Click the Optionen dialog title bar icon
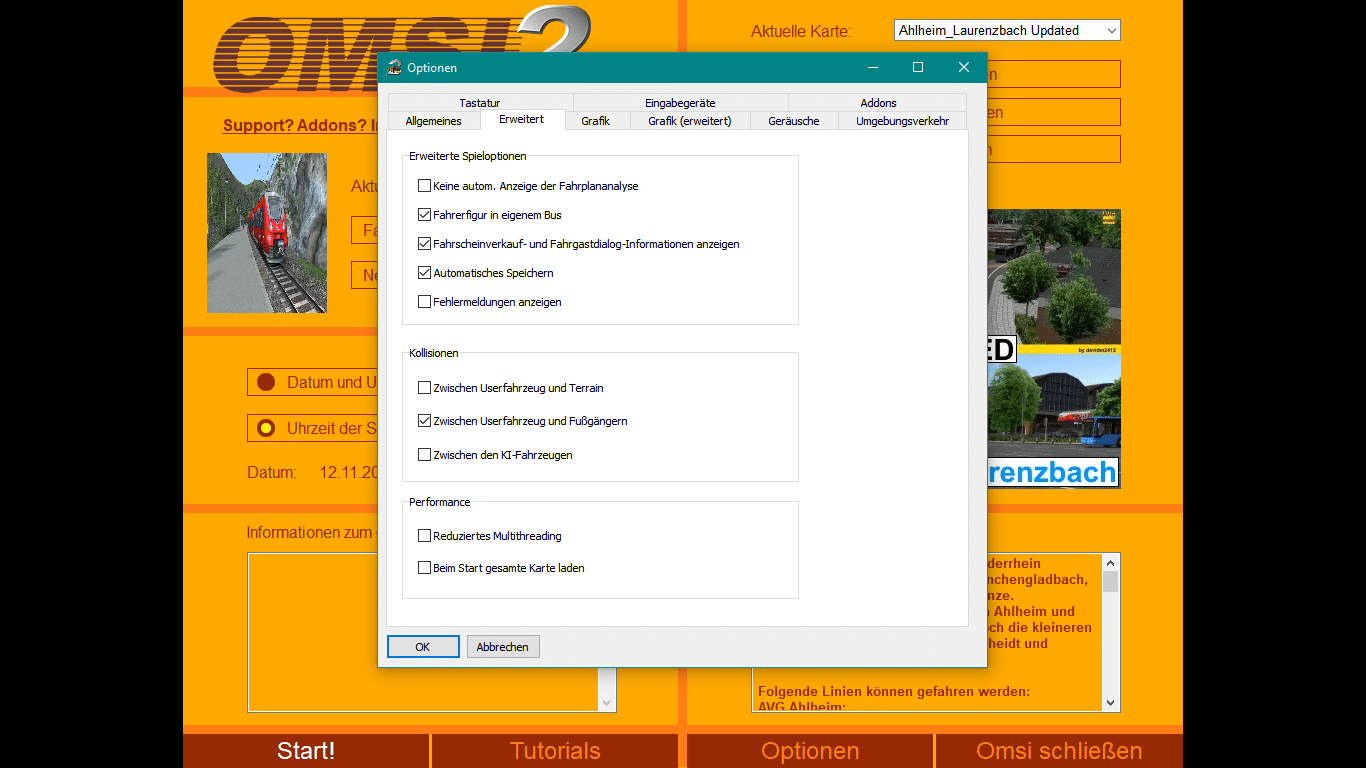 [x=395, y=68]
